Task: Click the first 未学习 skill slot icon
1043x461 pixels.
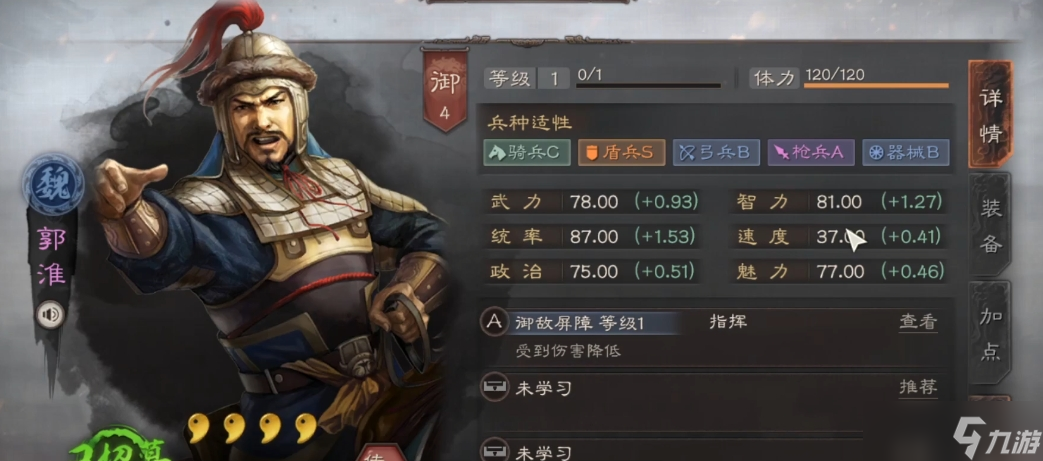Action: click(x=494, y=389)
